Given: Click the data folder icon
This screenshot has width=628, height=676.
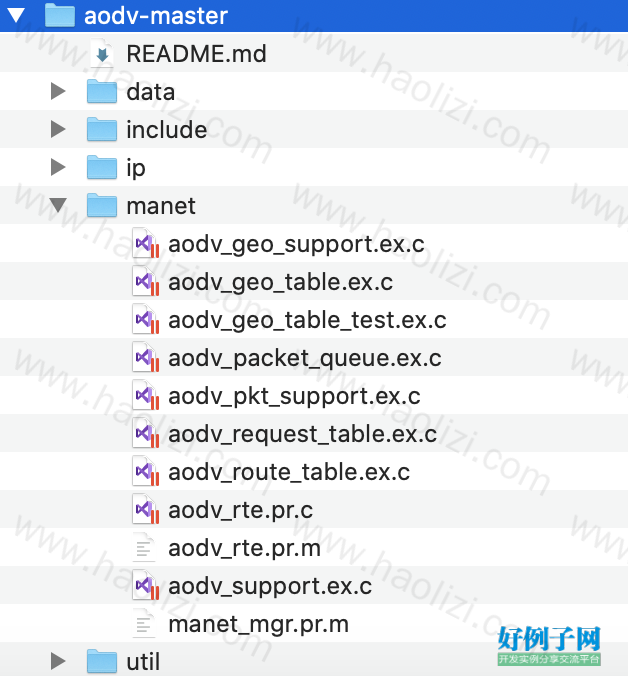Looking at the screenshot, I should point(102,91).
